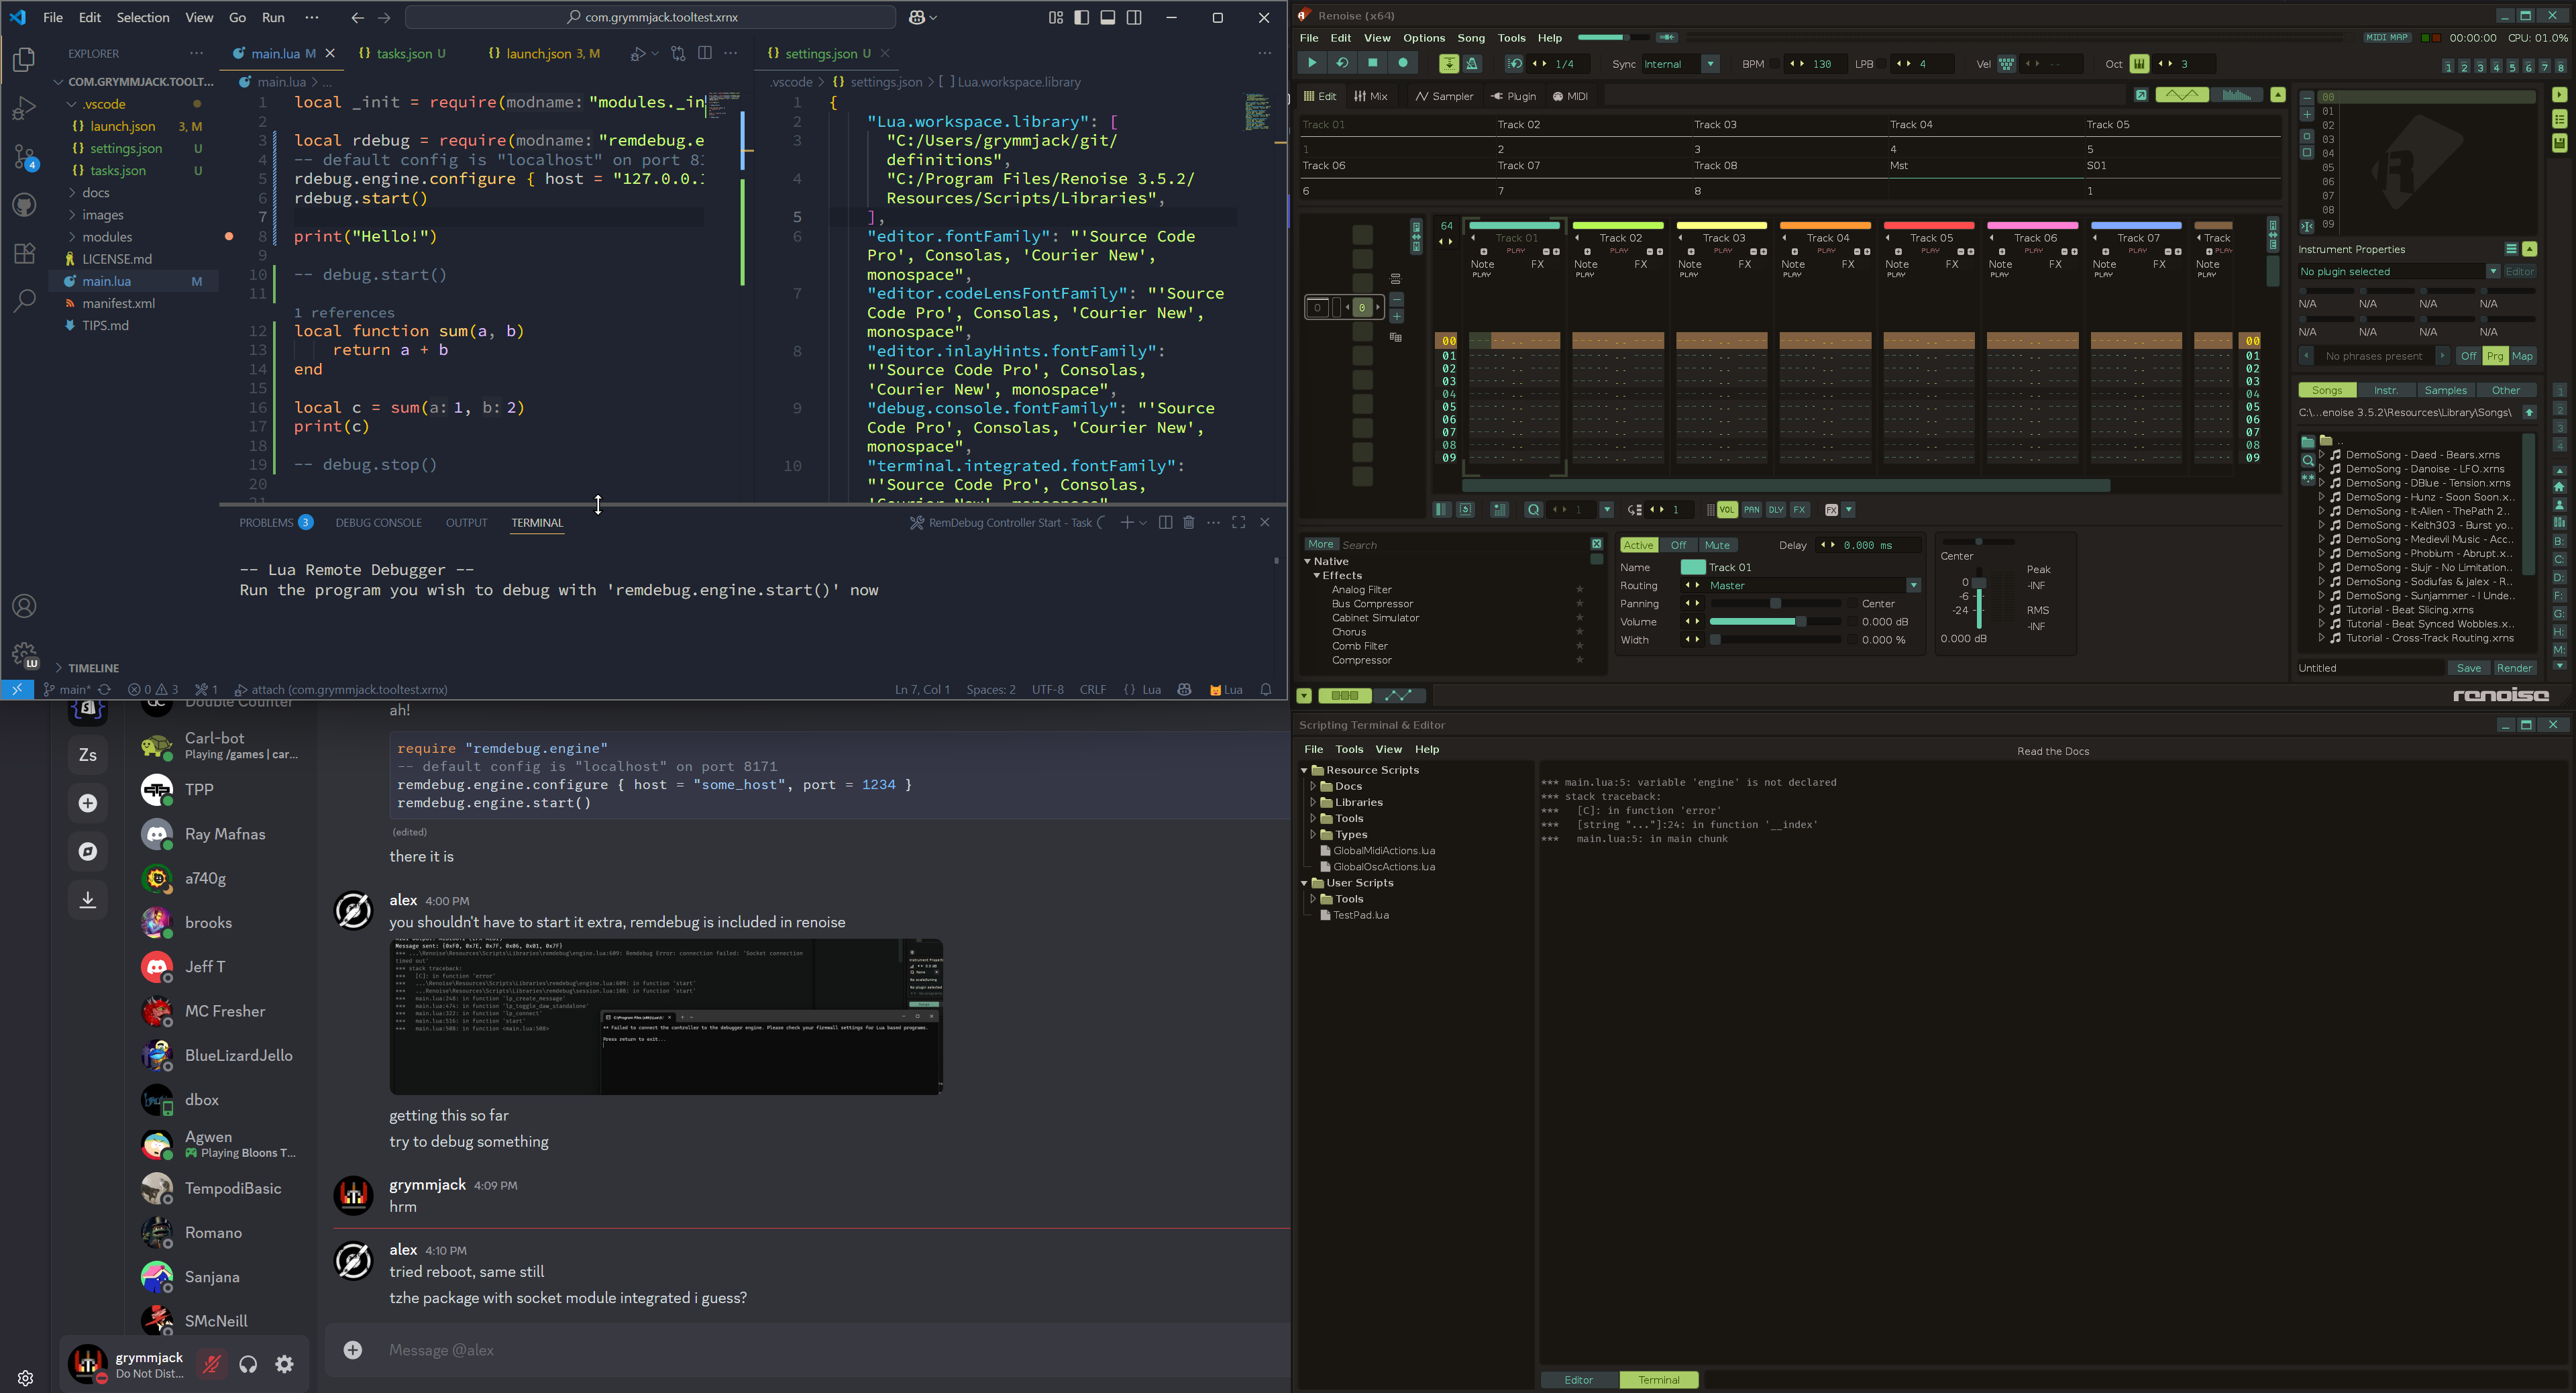This screenshot has width=2576, height=1393.
Task: Expand the modules folder in Explorer
Action: [107, 237]
